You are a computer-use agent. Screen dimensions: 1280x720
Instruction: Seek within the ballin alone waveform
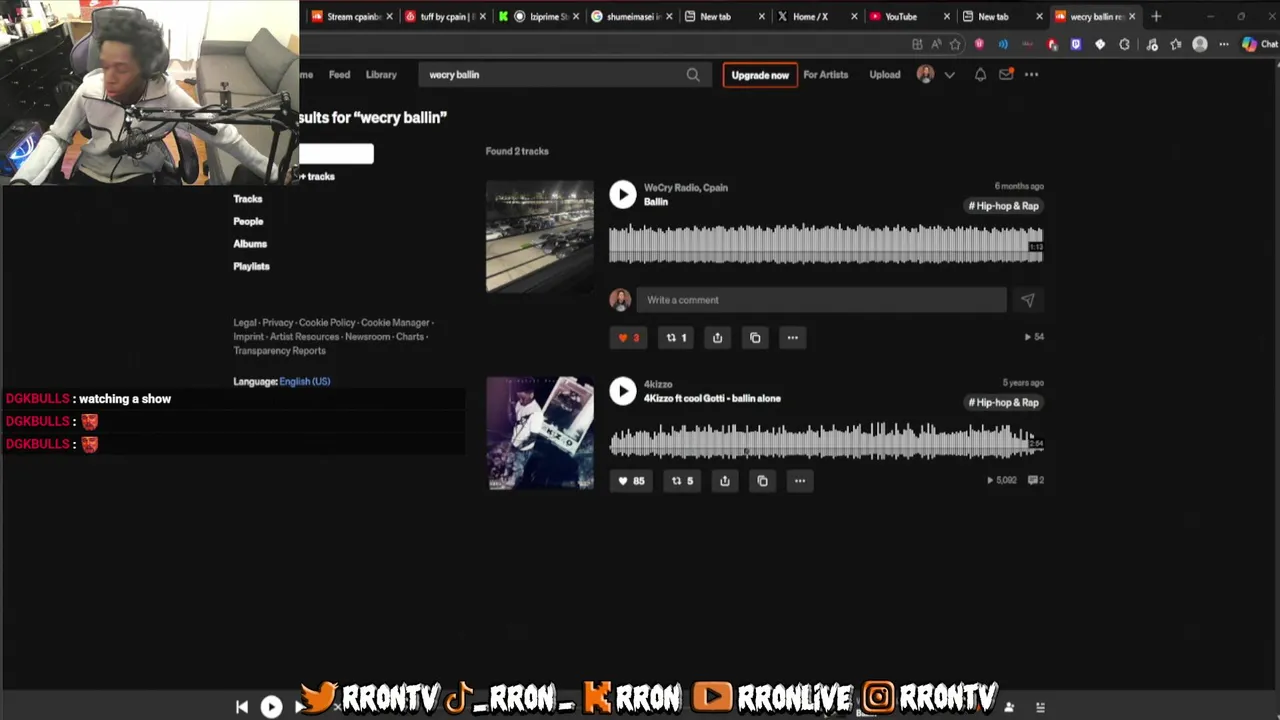pos(825,441)
